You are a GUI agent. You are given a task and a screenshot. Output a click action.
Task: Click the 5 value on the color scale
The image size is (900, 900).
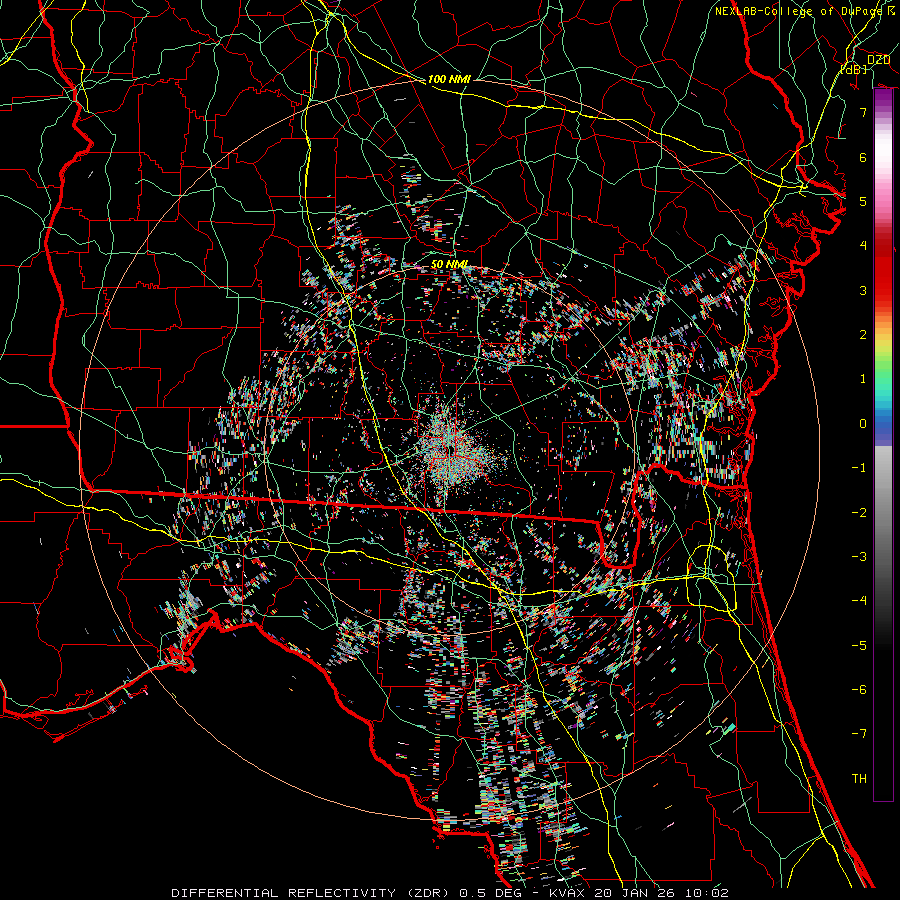click(x=863, y=201)
